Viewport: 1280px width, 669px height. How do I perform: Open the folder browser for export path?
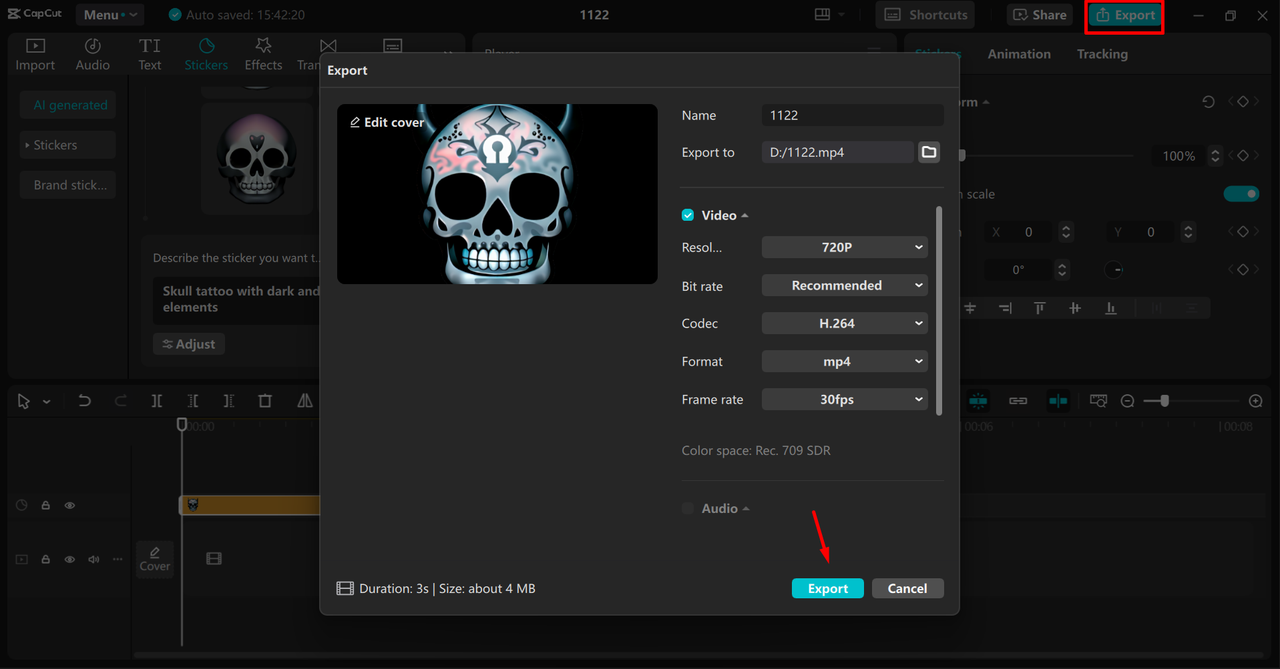pyautogui.click(x=929, y=152)
